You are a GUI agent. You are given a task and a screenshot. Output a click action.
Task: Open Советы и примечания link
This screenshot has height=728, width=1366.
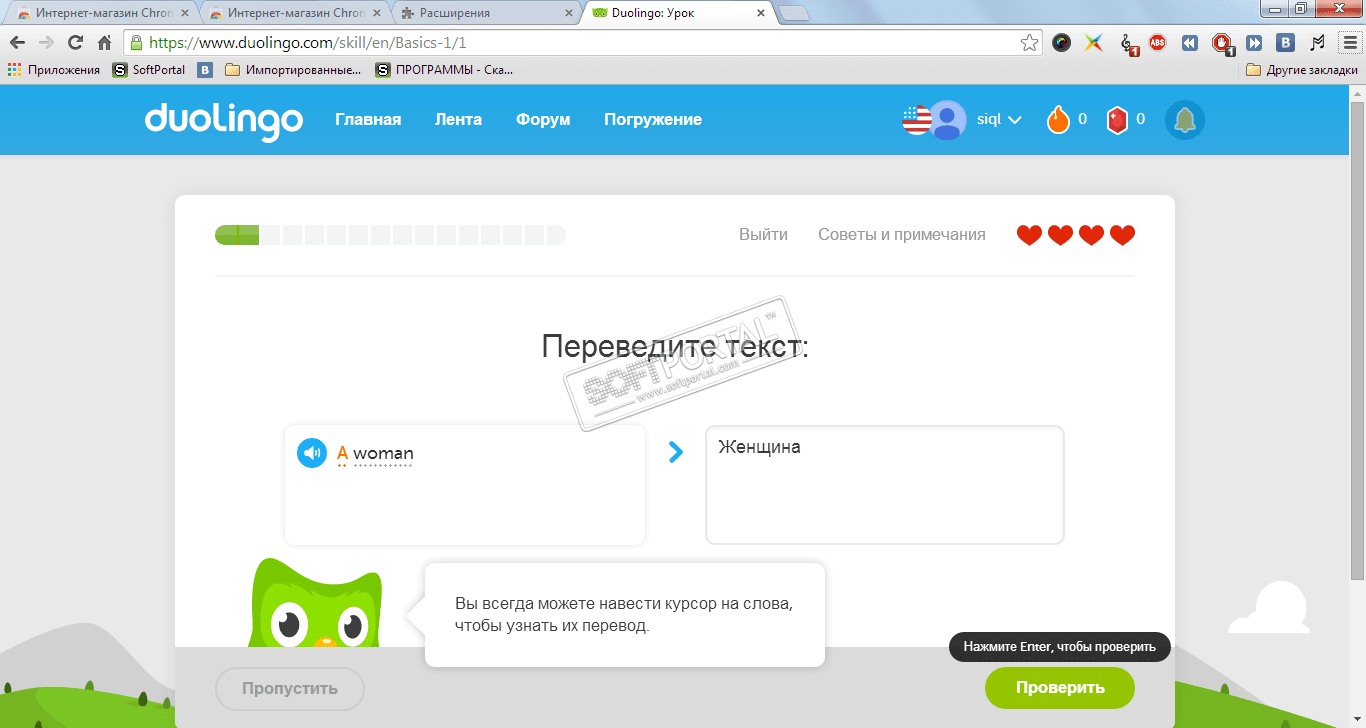tap(902, 235)
